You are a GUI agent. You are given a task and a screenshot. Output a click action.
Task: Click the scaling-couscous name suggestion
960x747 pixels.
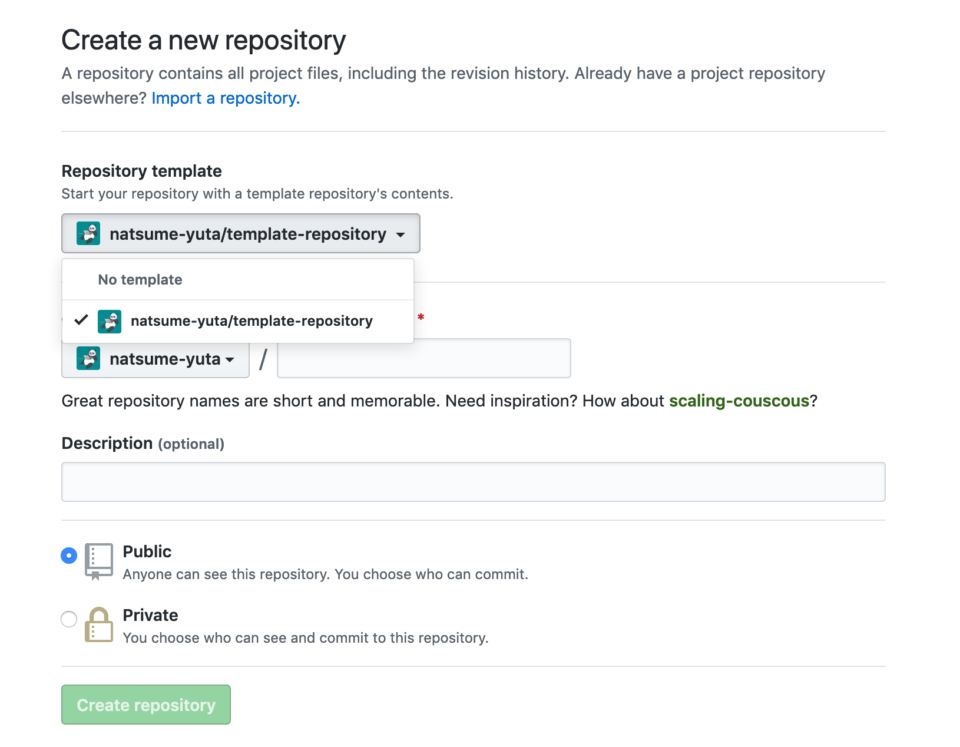(x=736, y=400)
